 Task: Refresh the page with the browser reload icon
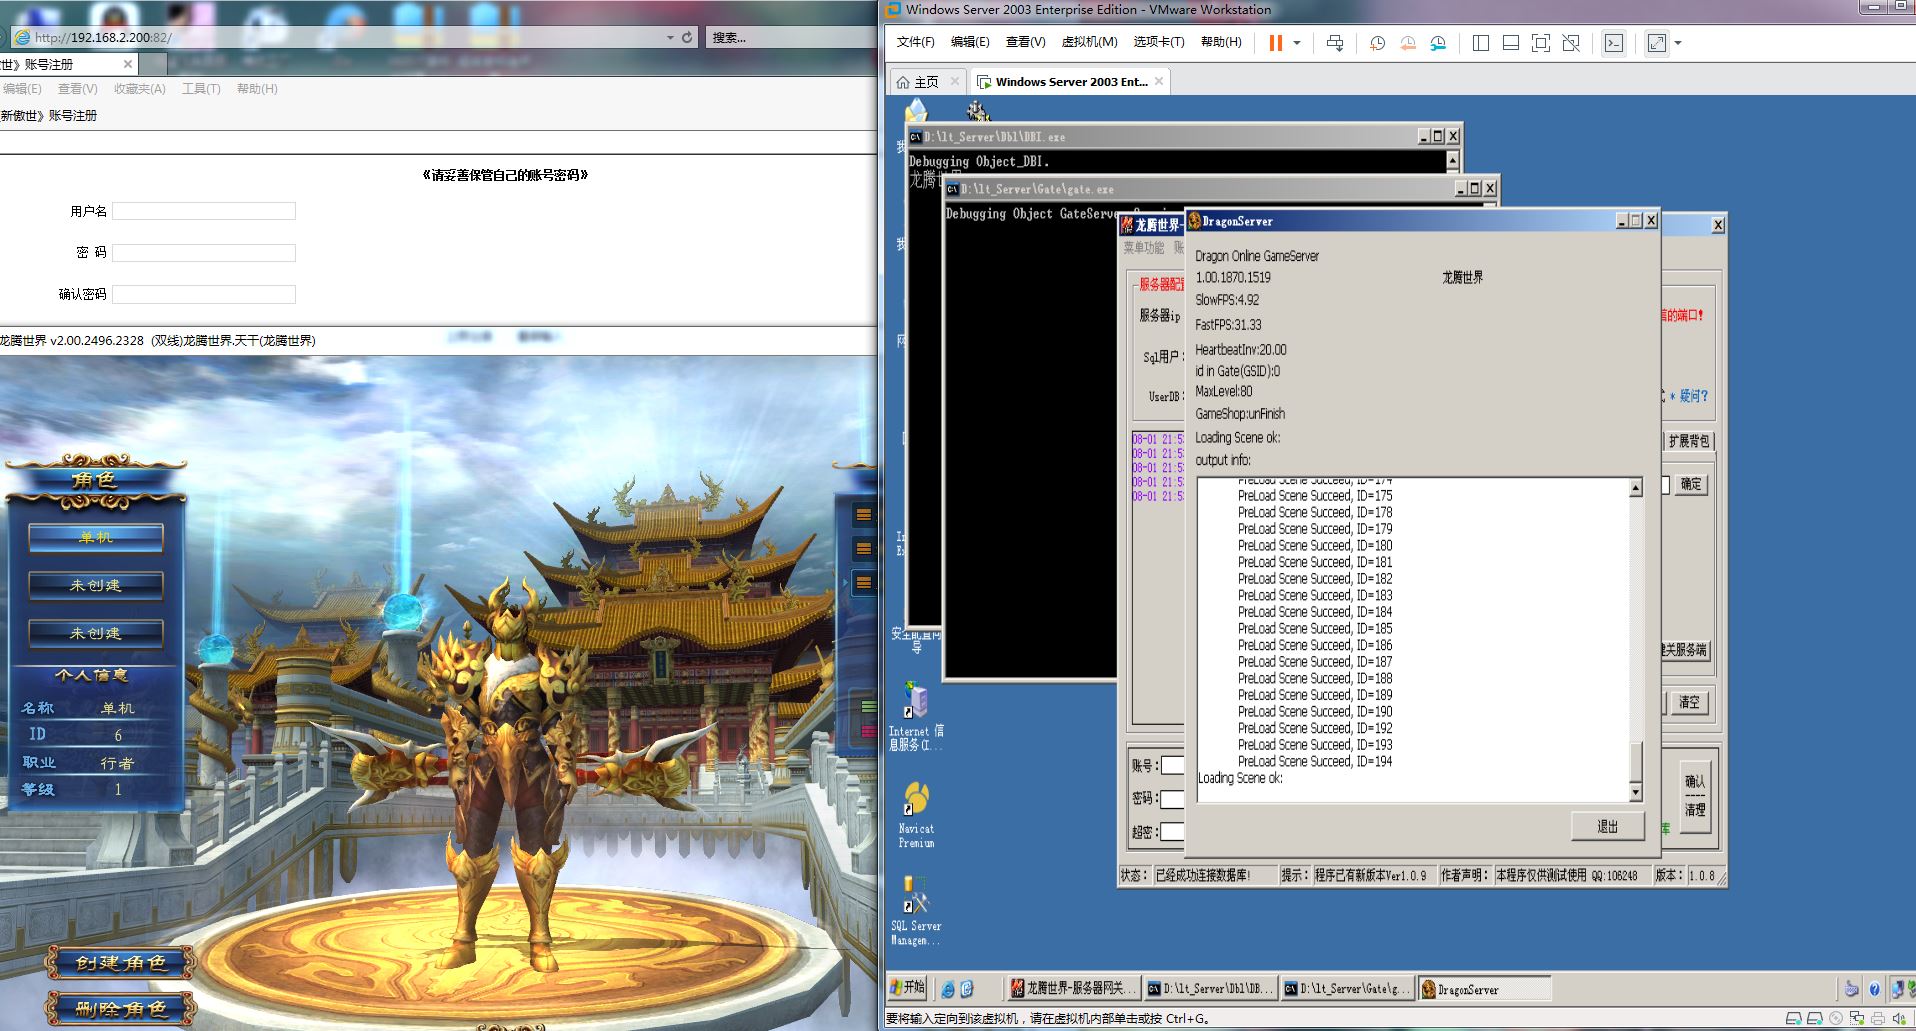(x=687, y=37)
